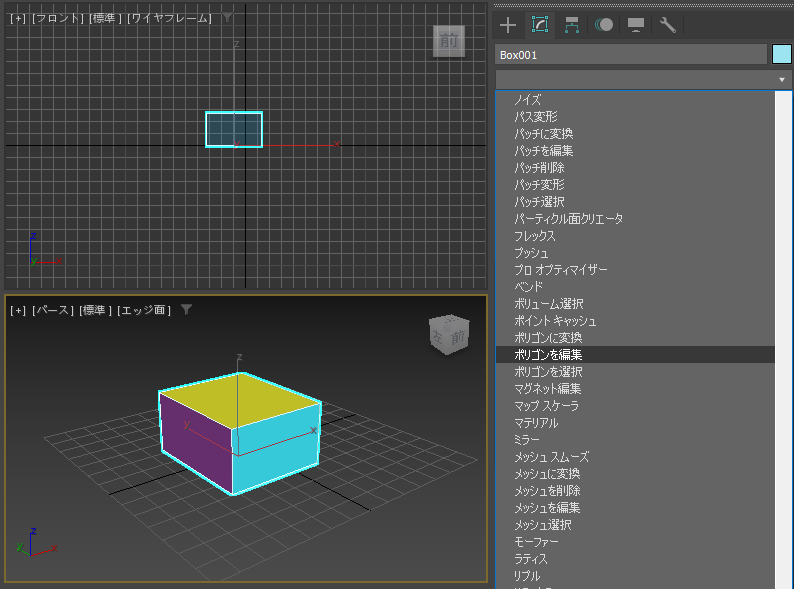Image resolution: width=794 pixels, height=589 pixels.
Task: Open the [フロント] view menu
Action: tap(58, 18)
